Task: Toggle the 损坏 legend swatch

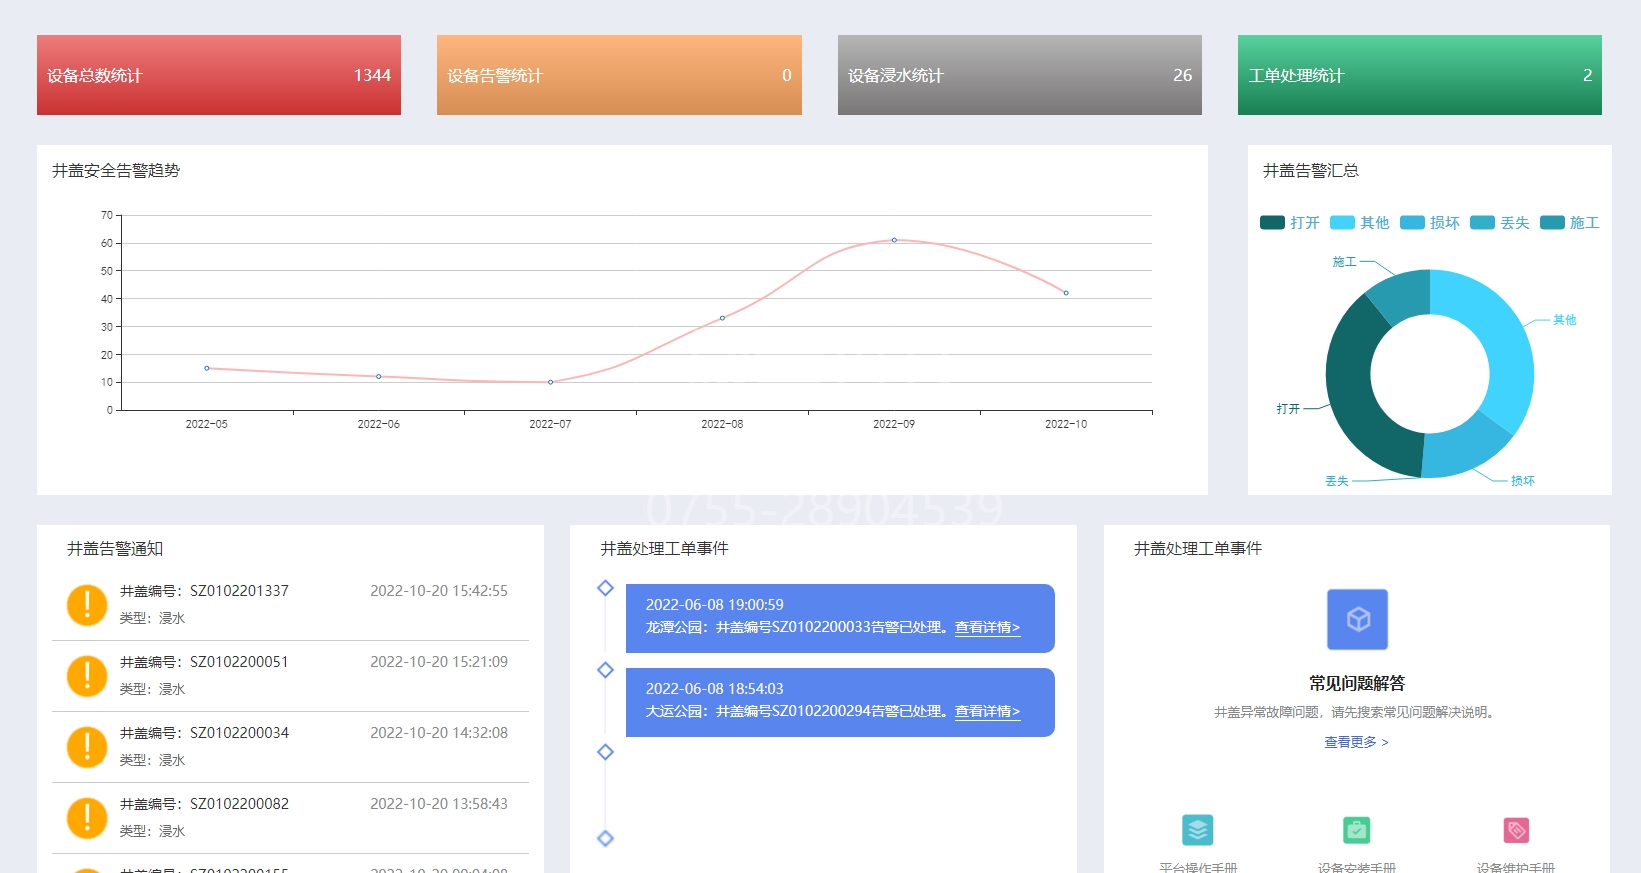Action: tap(1412, 222)
